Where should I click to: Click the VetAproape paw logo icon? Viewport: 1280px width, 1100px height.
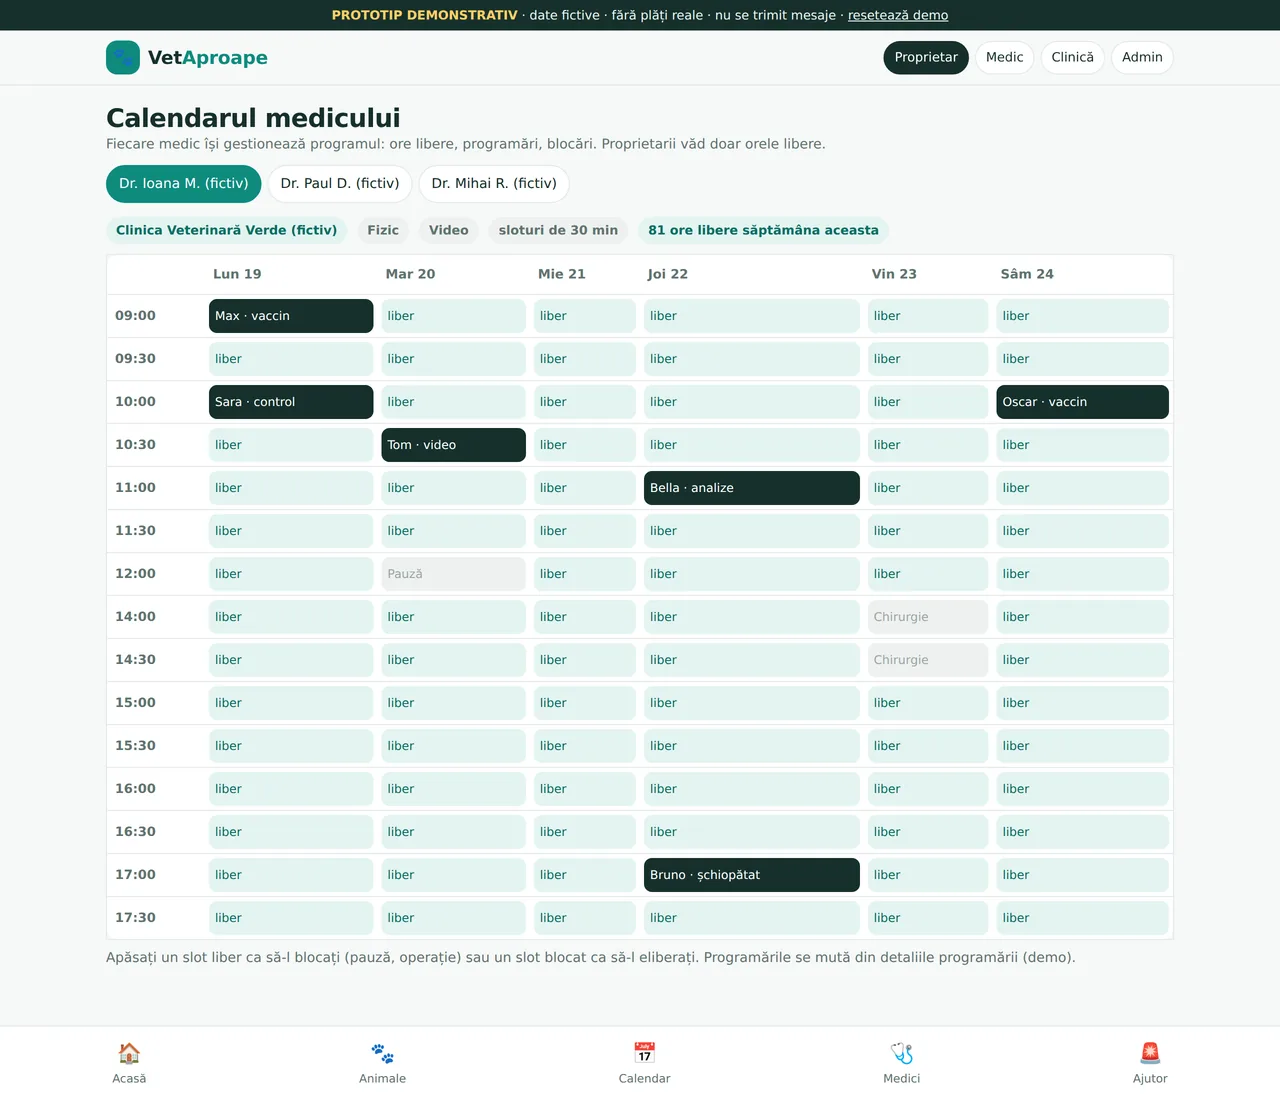coord(123,58)
